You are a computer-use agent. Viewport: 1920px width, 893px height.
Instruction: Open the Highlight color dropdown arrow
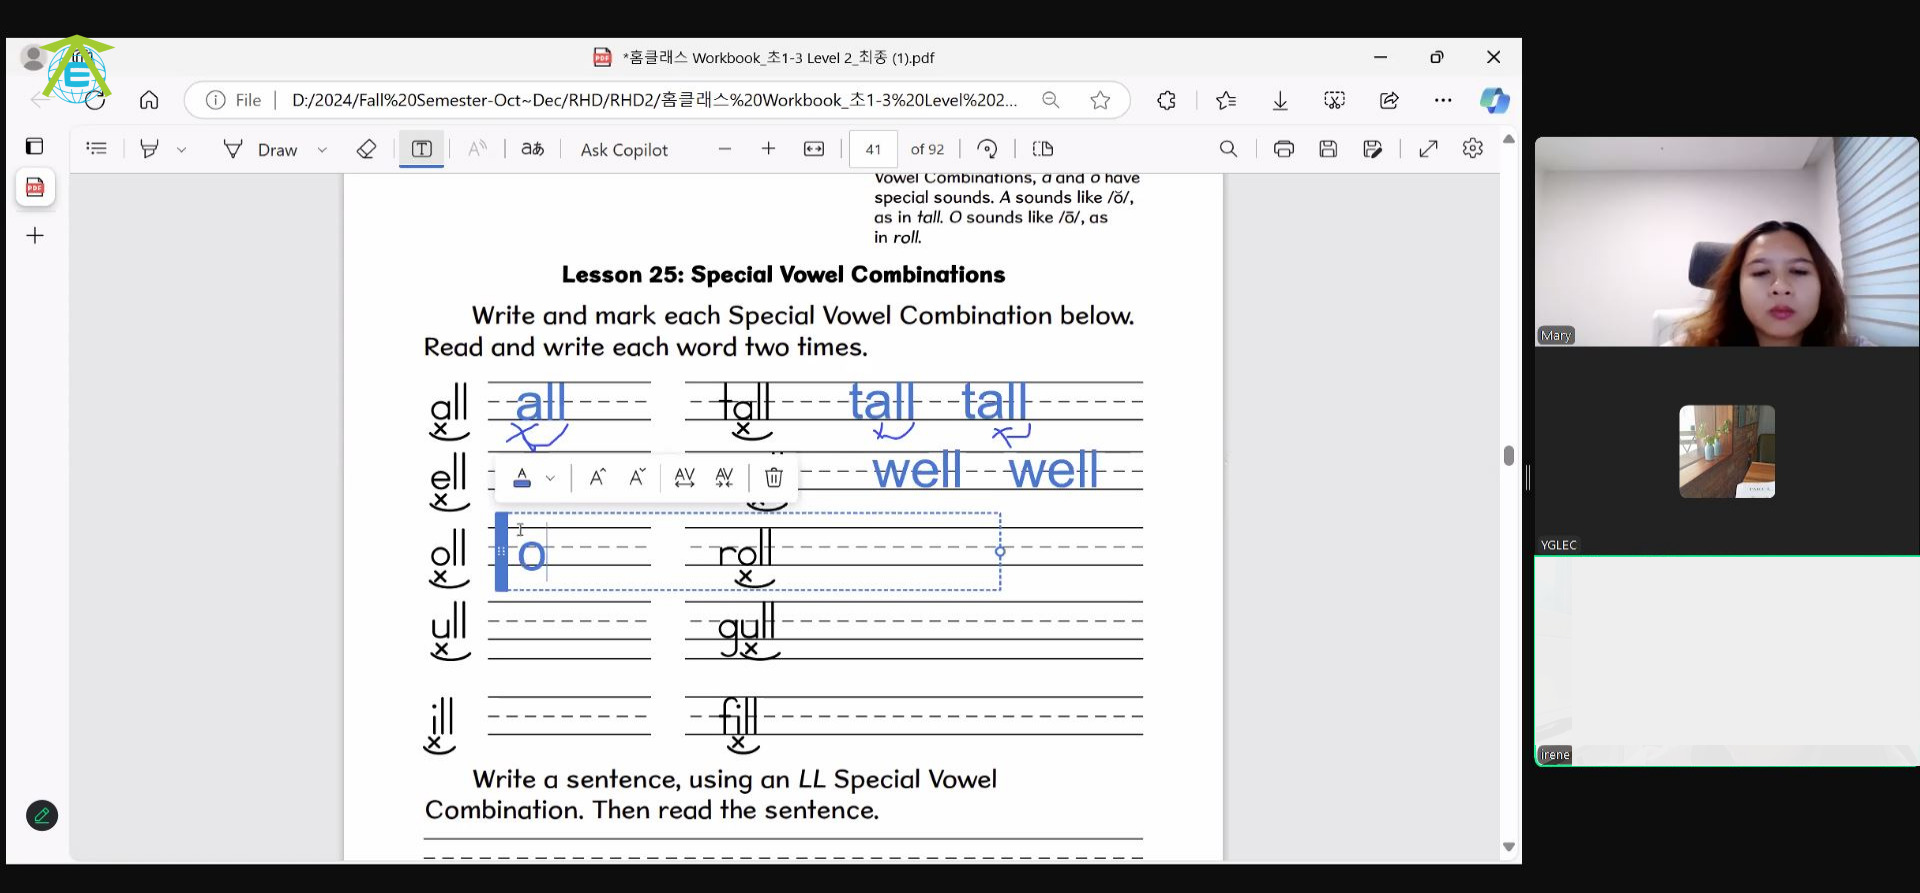[x=181, y=150]
